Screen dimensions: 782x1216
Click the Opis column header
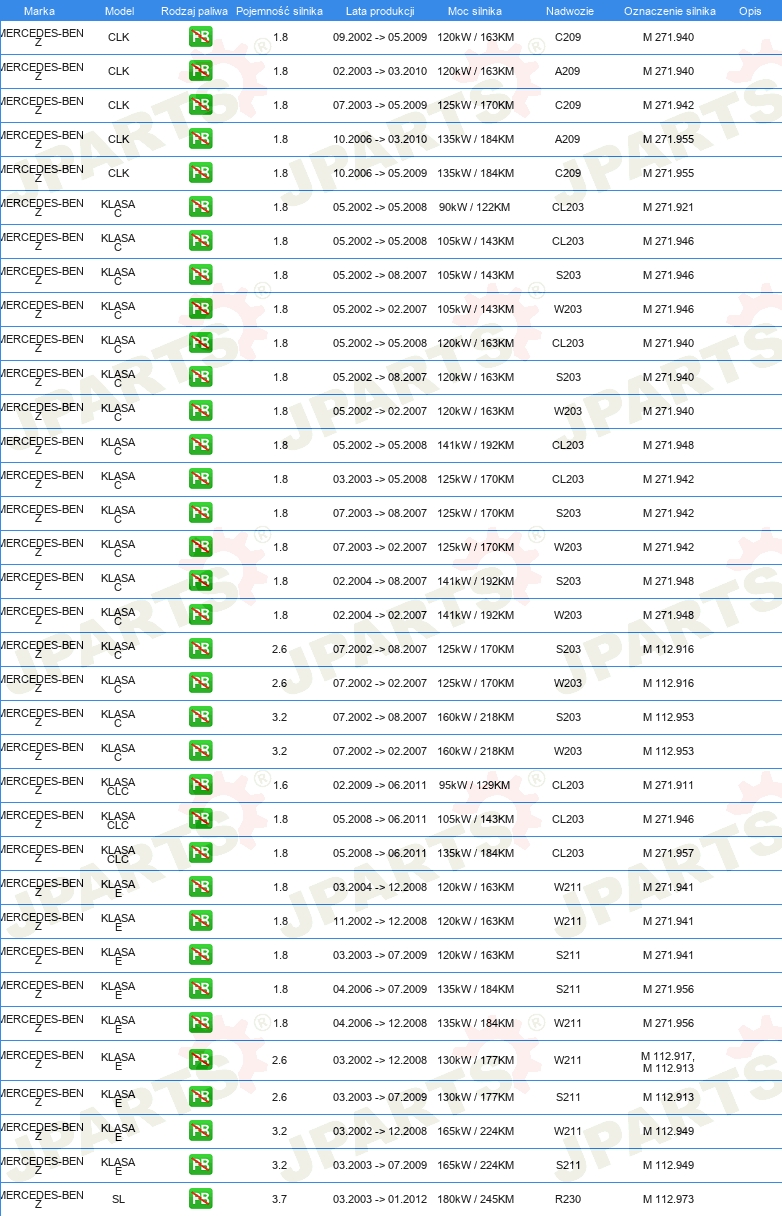(750, 11)
